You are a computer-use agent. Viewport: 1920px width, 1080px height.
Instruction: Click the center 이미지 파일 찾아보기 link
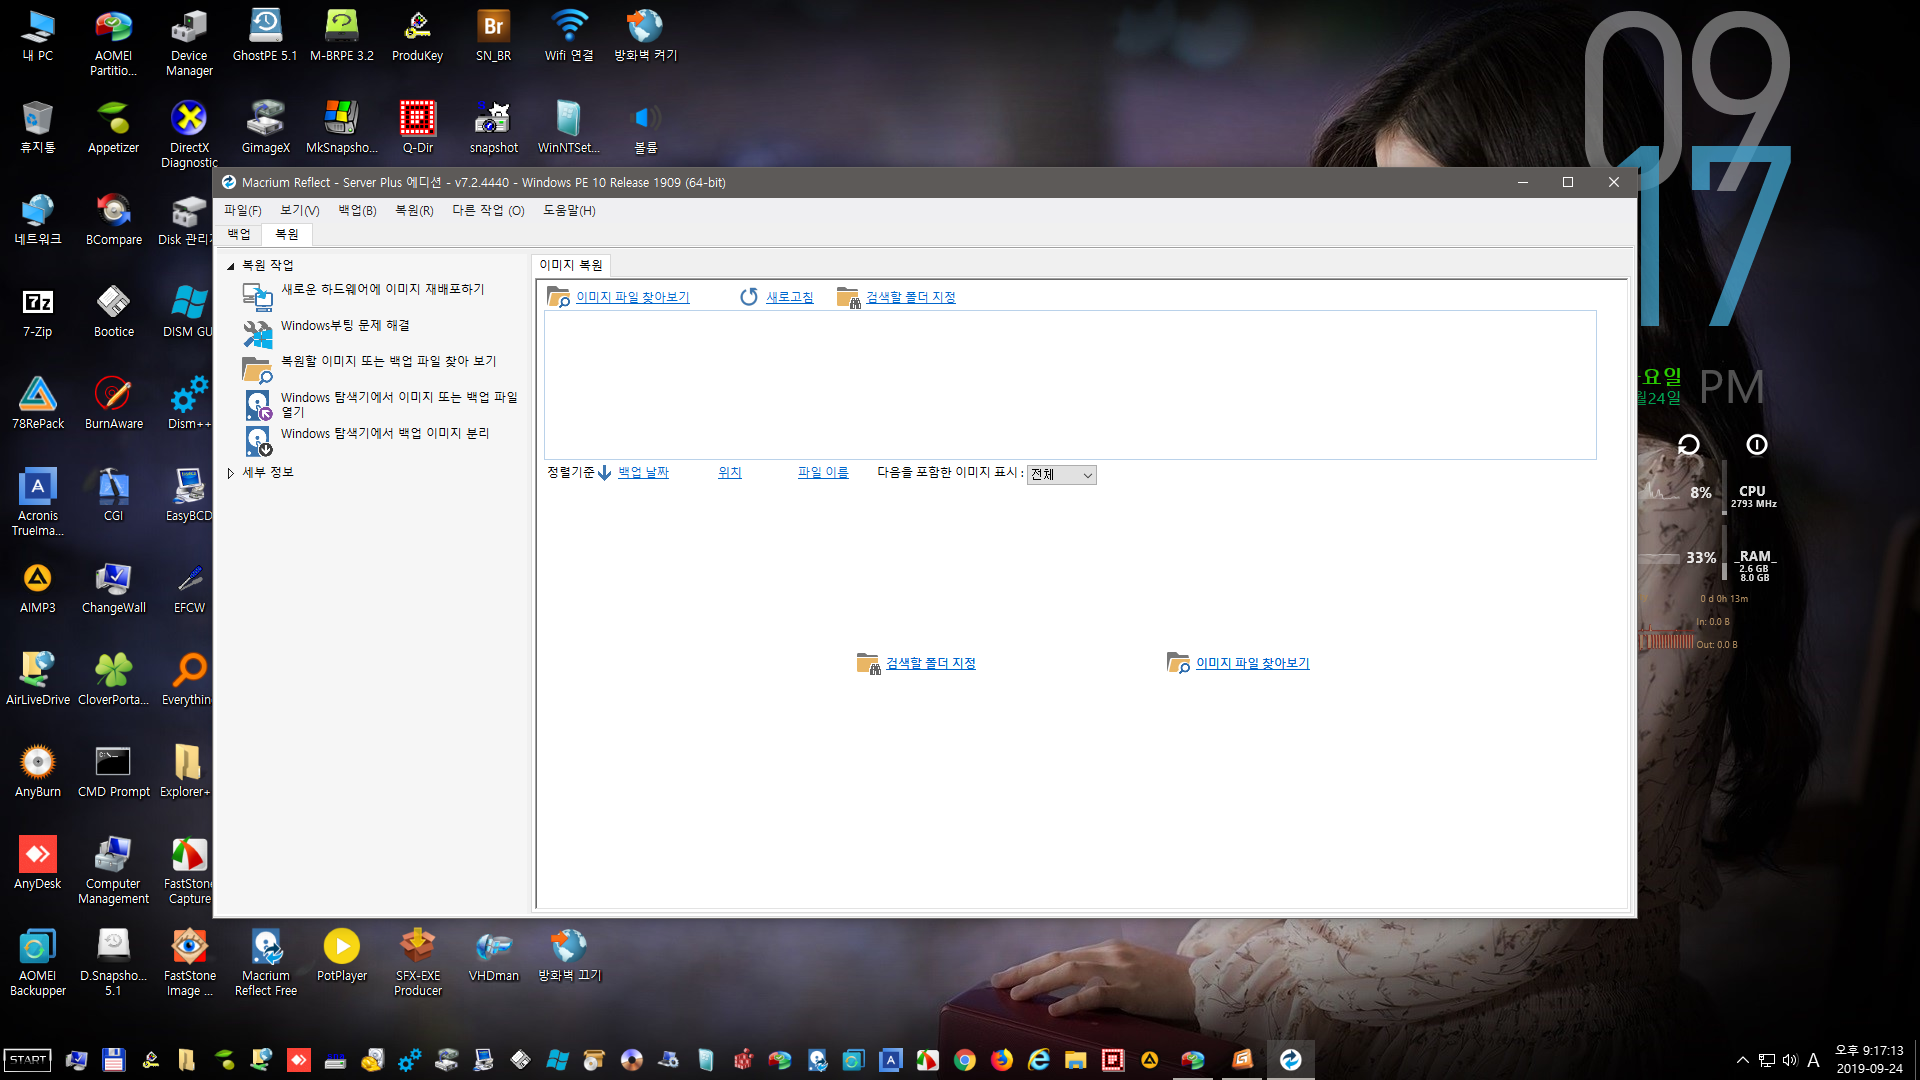pos(1253,663)
